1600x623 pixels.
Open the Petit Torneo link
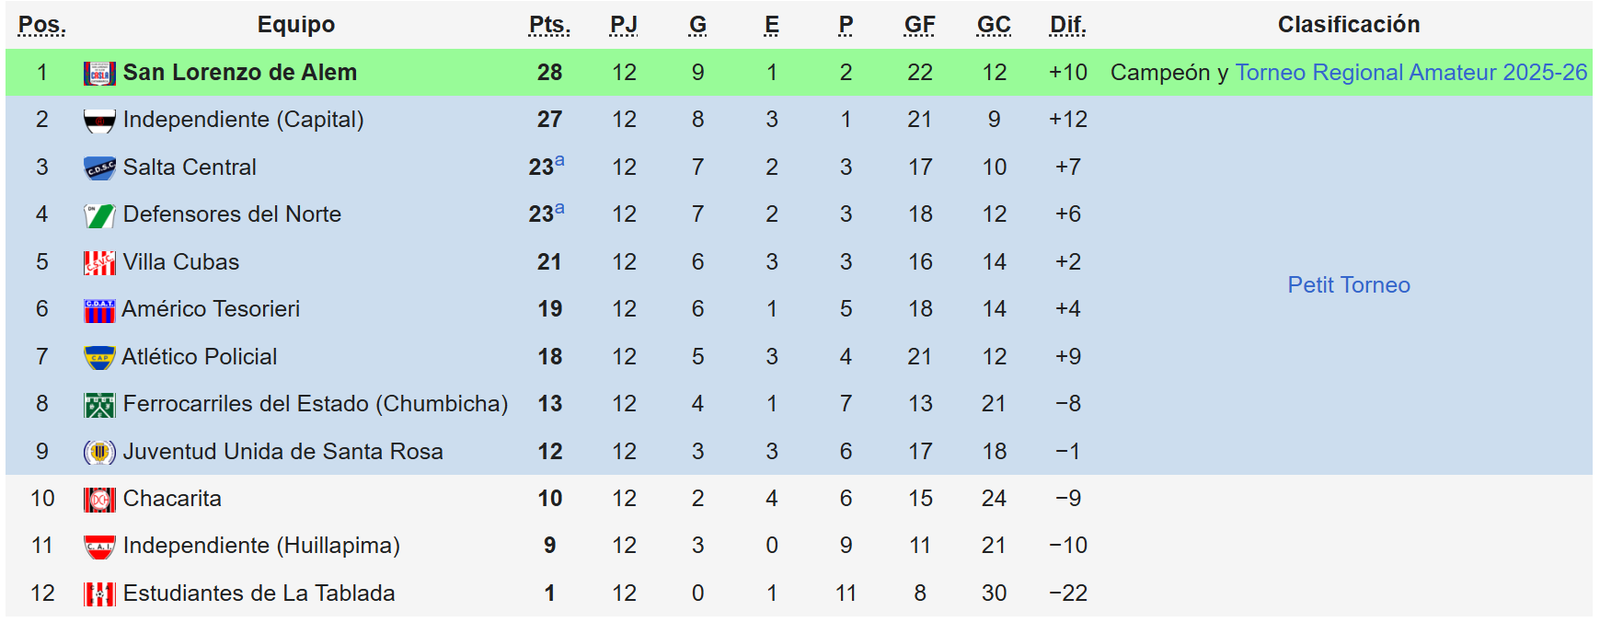click(x=1349, y=285)
